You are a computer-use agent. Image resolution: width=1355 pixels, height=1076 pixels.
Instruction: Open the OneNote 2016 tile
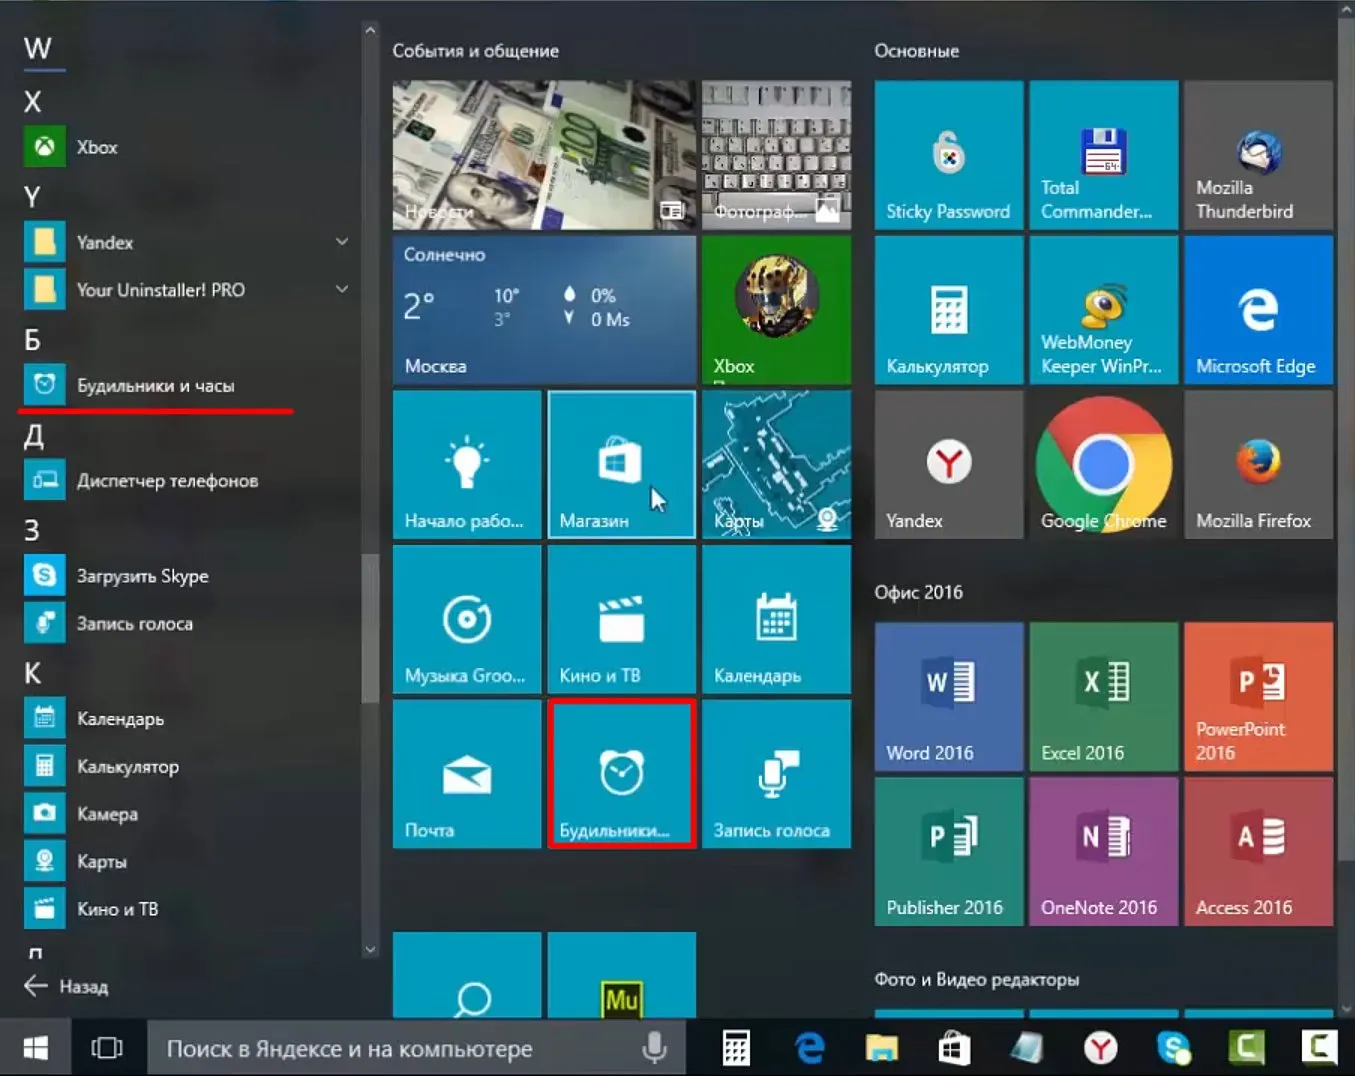point(1104,852)
